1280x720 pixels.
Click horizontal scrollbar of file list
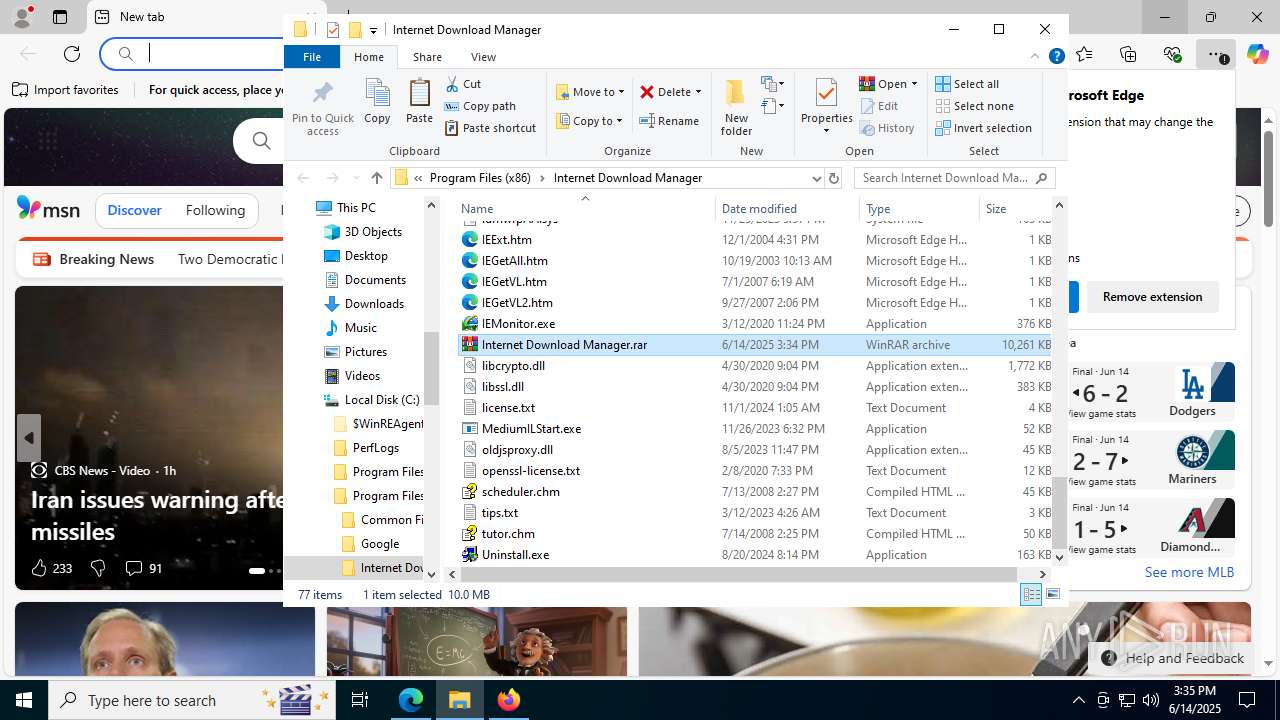[737, 574]
